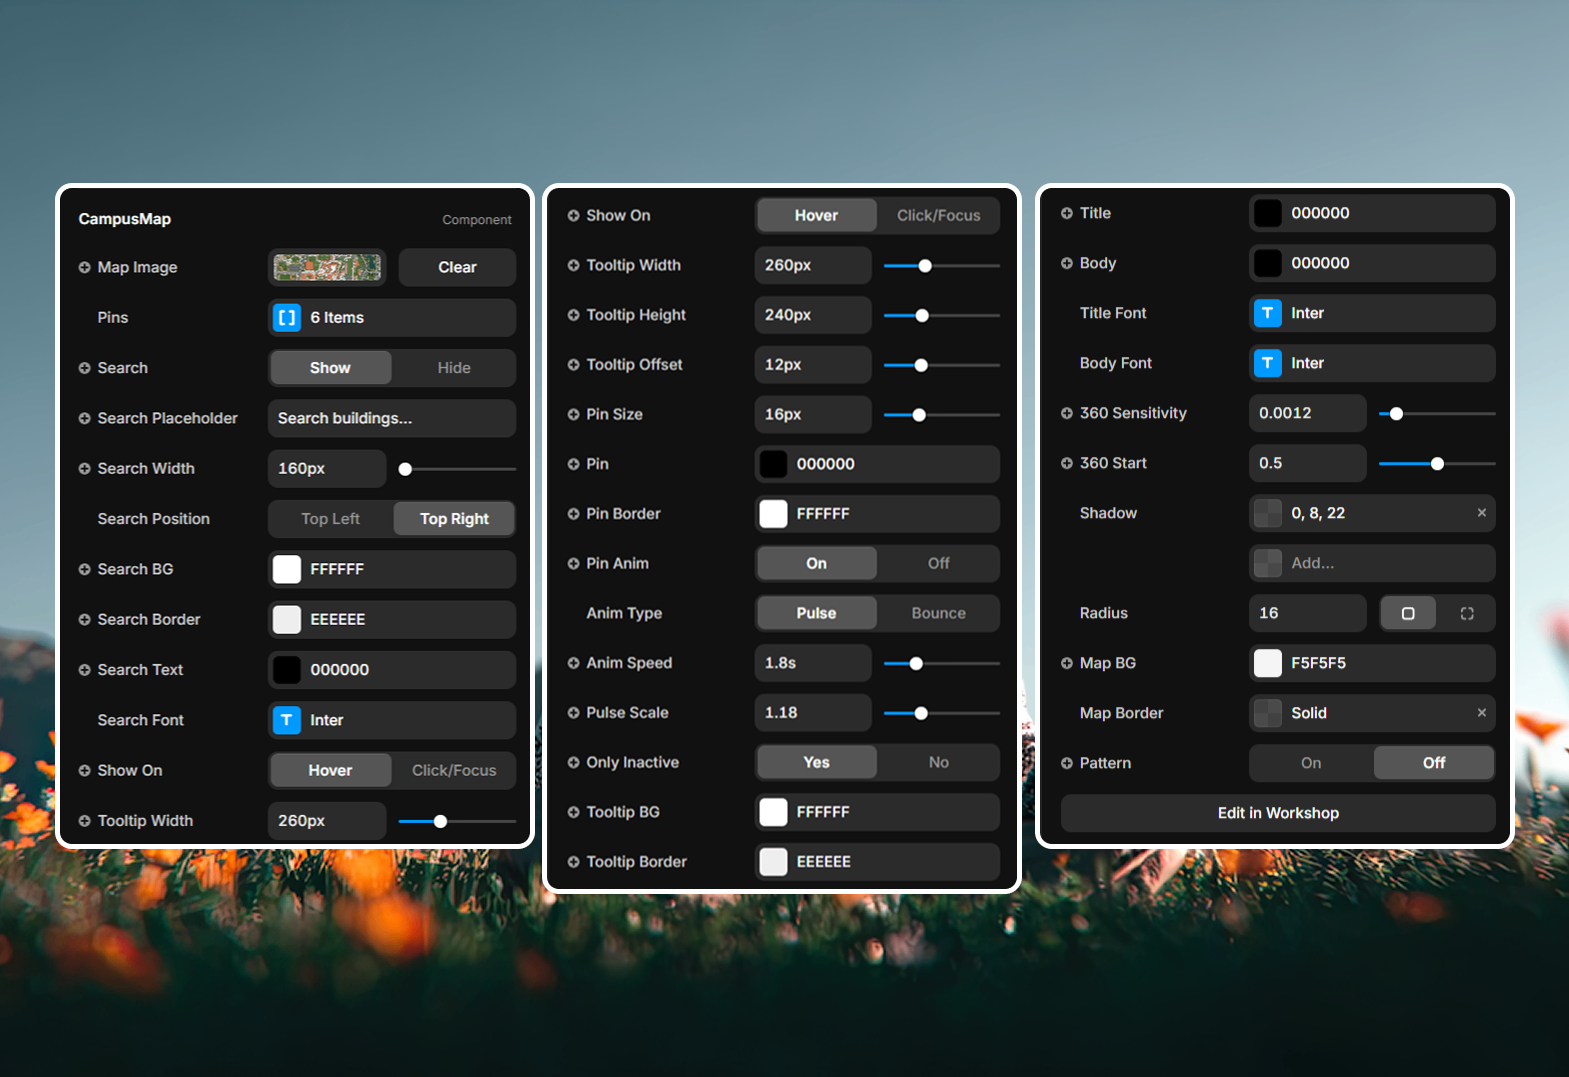Expand the 6 Items pins list
The width and height of the screenshot is (1569, 1077).
[x=392, y=318]
